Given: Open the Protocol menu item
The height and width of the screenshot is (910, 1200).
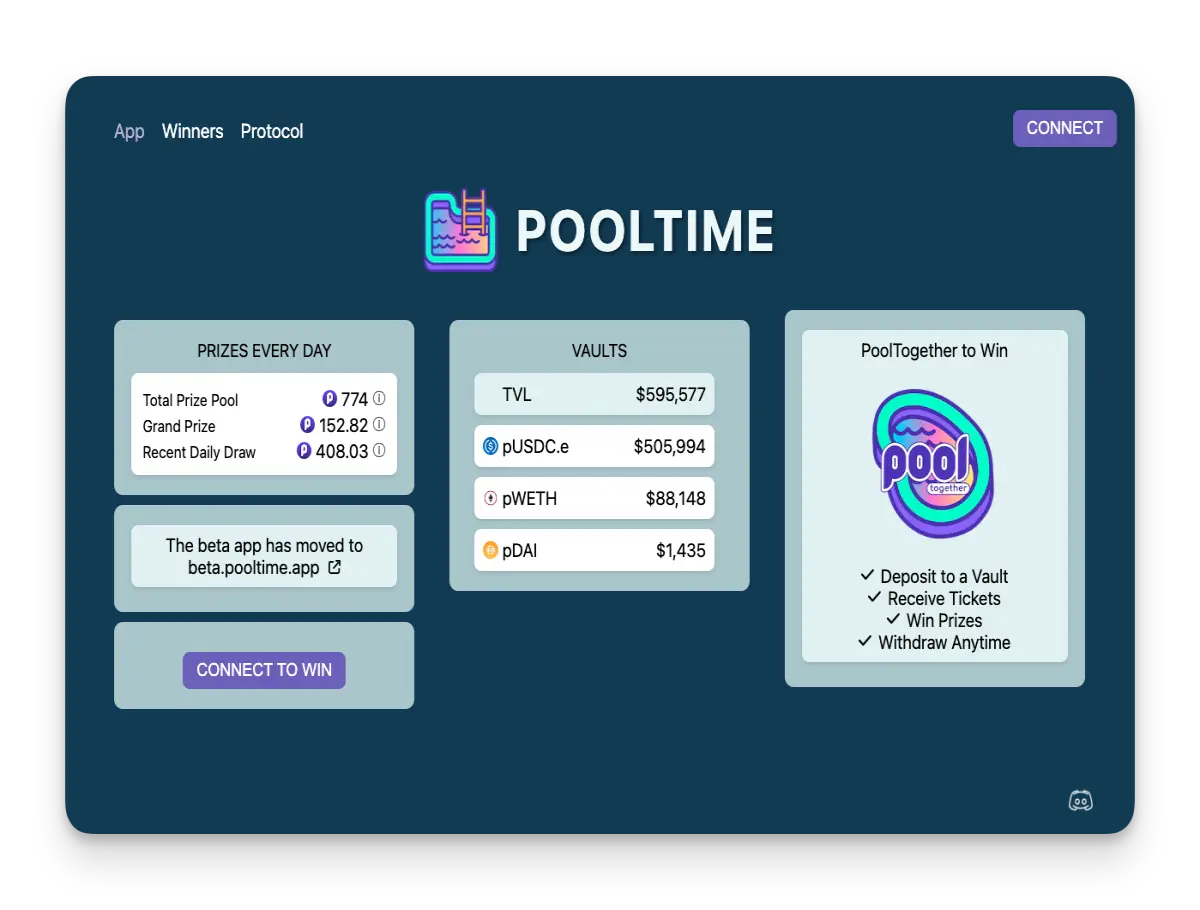Looking at the screenshot, I should (x=272, y=131).
